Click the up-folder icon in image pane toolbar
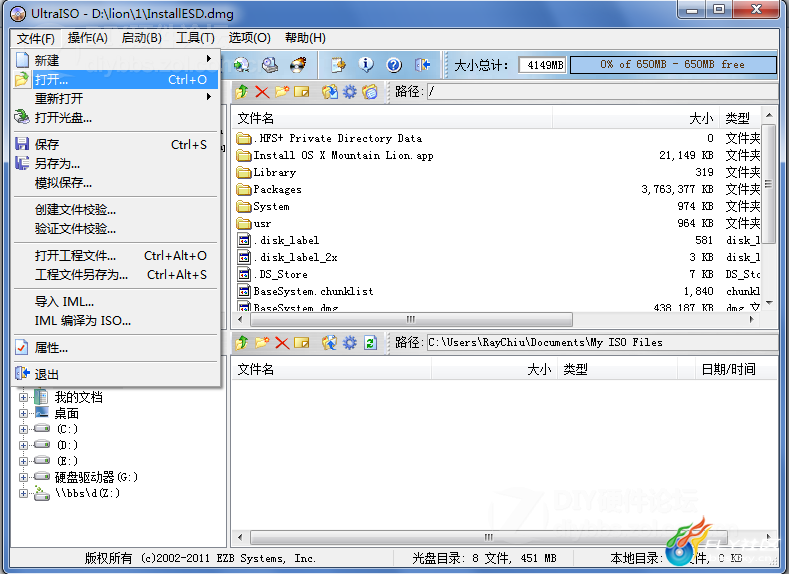 (x=242, y=92)
